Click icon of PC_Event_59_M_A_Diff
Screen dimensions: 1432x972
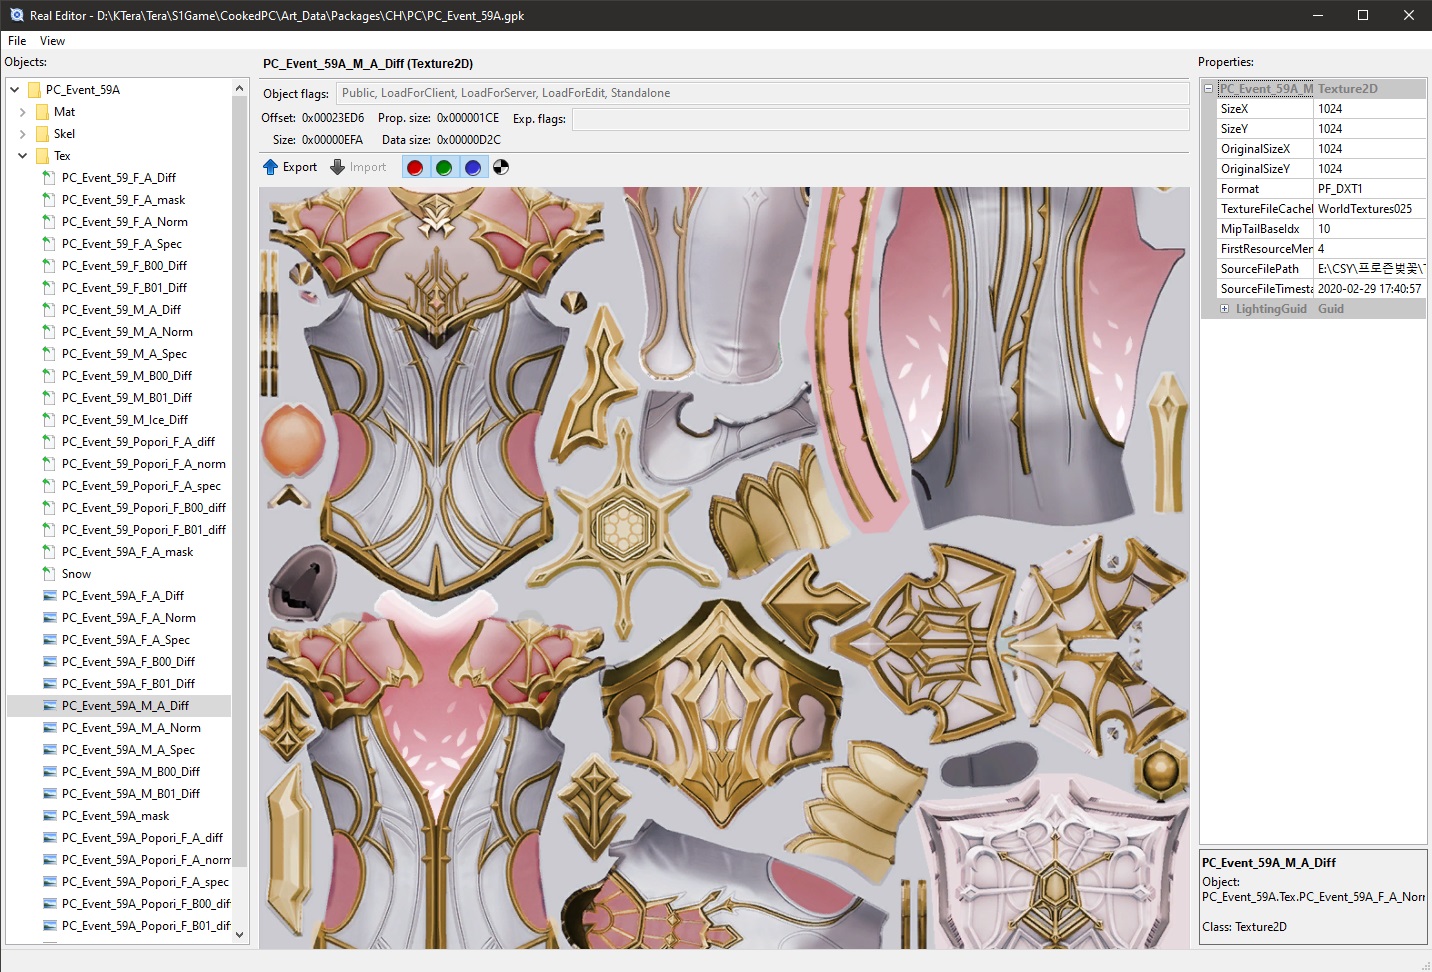tap(49, 310)
